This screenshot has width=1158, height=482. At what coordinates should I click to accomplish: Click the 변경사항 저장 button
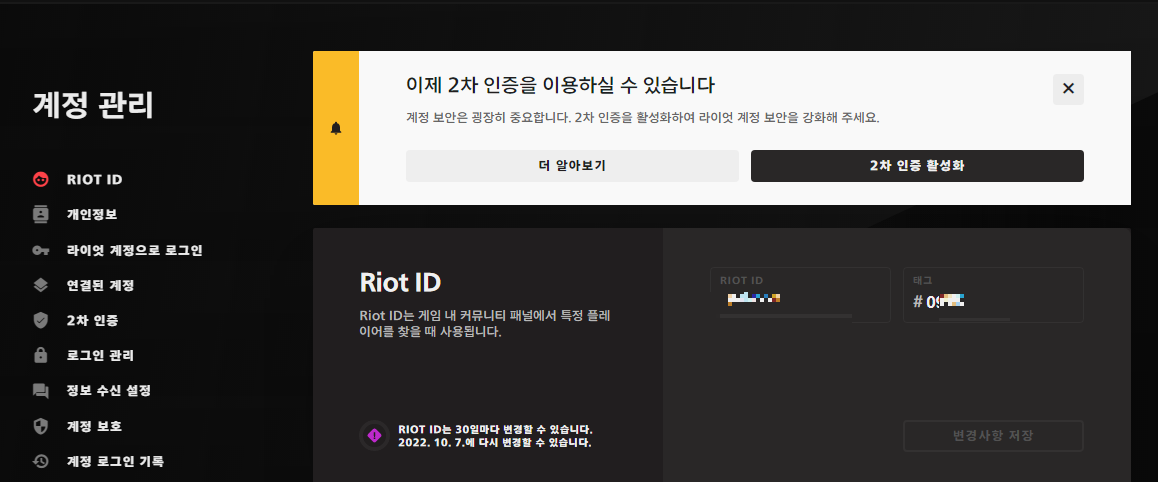pos(993,435)
